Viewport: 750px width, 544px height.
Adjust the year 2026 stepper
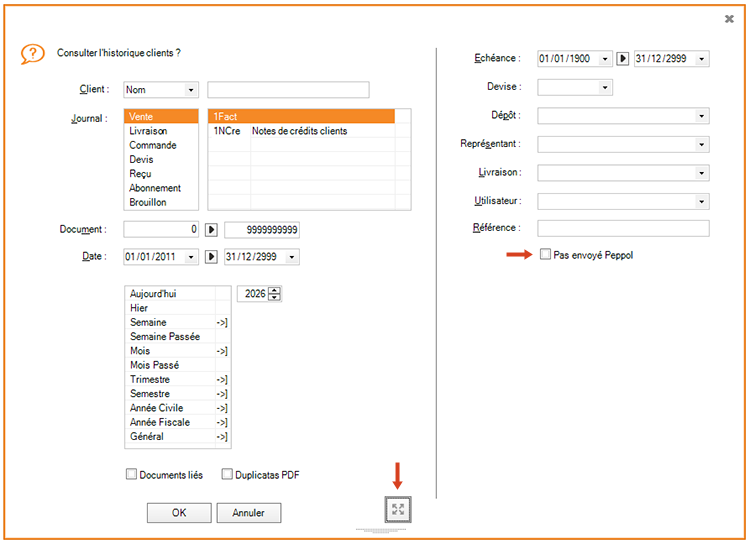click(275, 294)
